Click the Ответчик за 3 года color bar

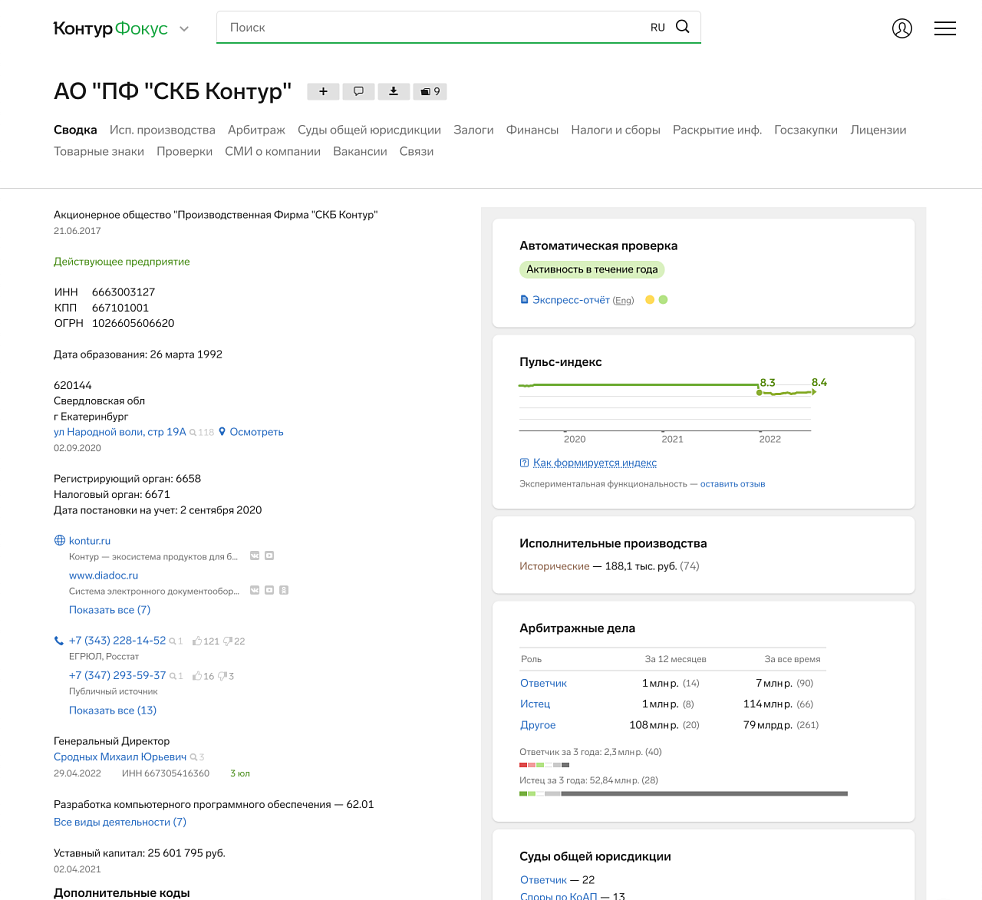pyautogui.click(x=544, y=765)
